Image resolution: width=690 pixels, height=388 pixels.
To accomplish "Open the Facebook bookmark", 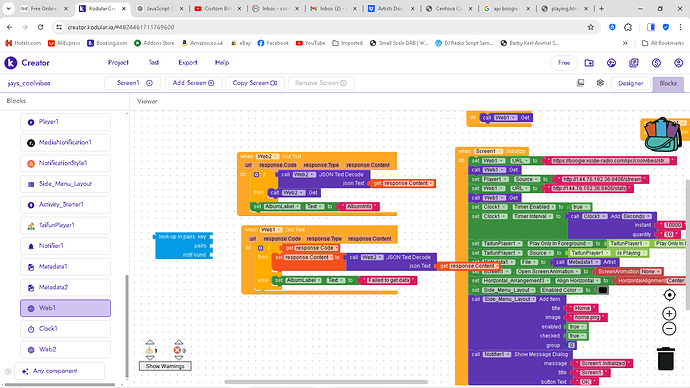I will (273, 43).
